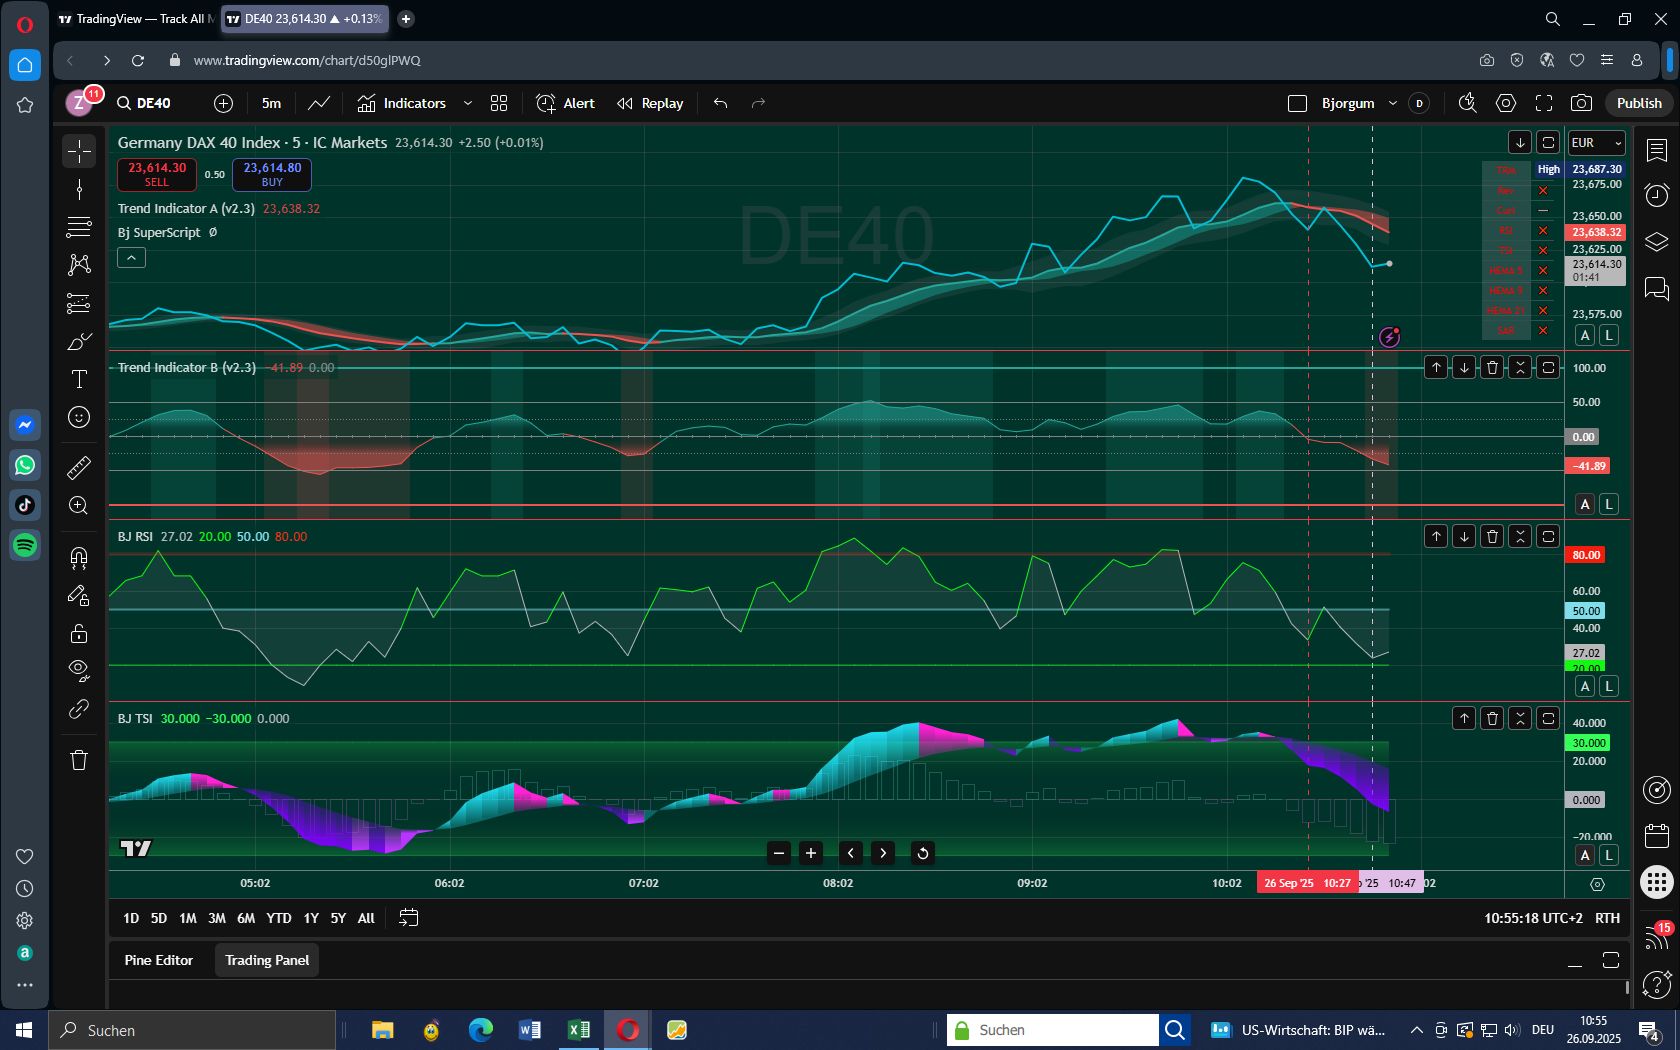Toggle auto scale on BJ RSI pane

[1585, 686]
